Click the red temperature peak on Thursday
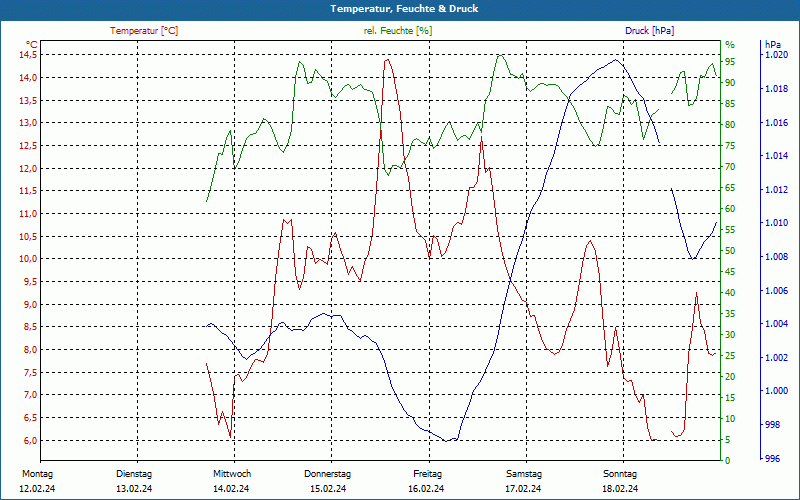Screen dimensions: 800x500 (x=388, y=60)
